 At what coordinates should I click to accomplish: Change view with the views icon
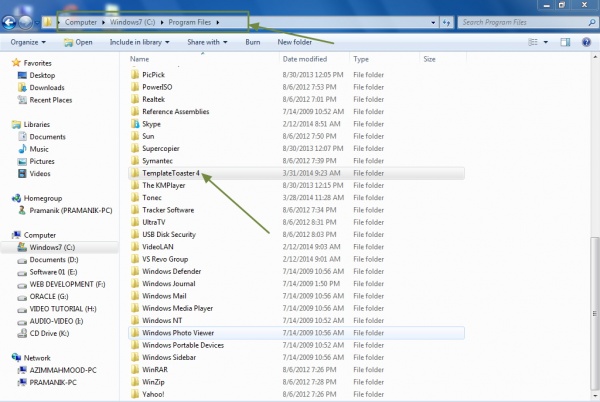tap(533, 42)
